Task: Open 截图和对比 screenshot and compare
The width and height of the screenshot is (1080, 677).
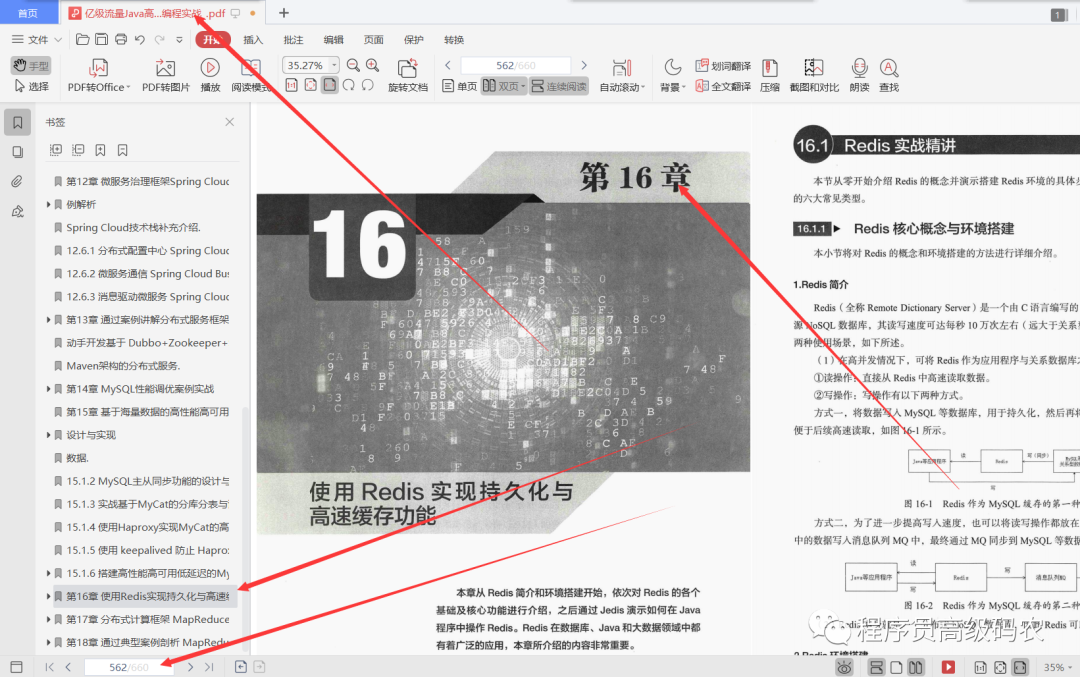Action: (814, 76)
